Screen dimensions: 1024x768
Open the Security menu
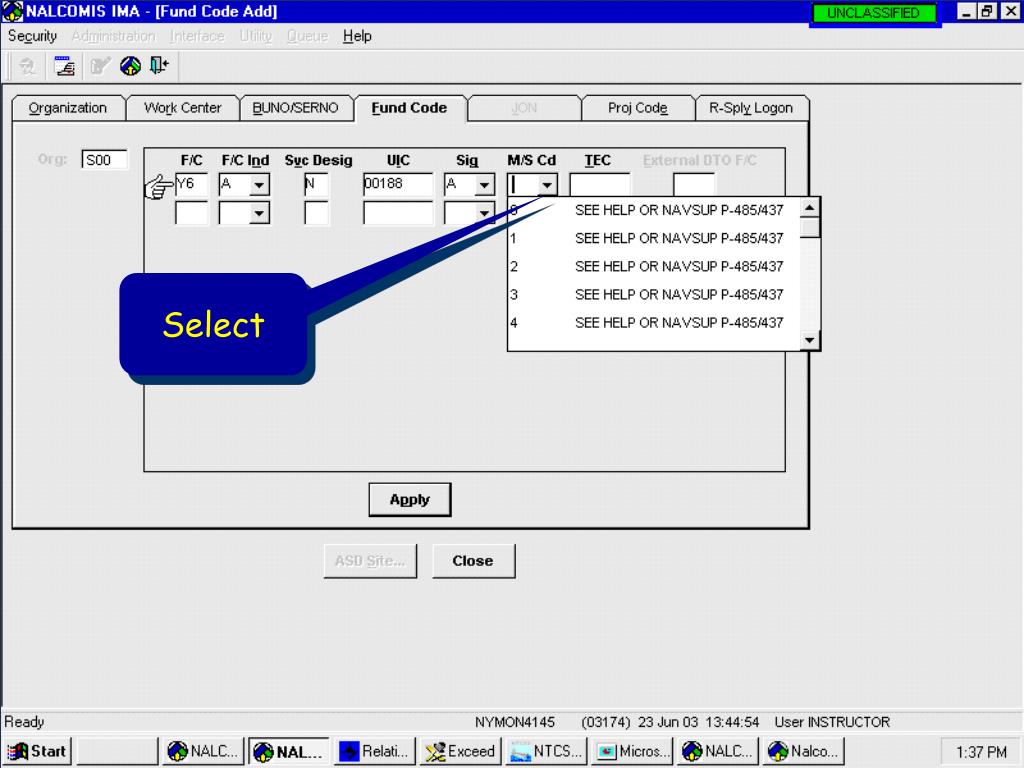32,36
